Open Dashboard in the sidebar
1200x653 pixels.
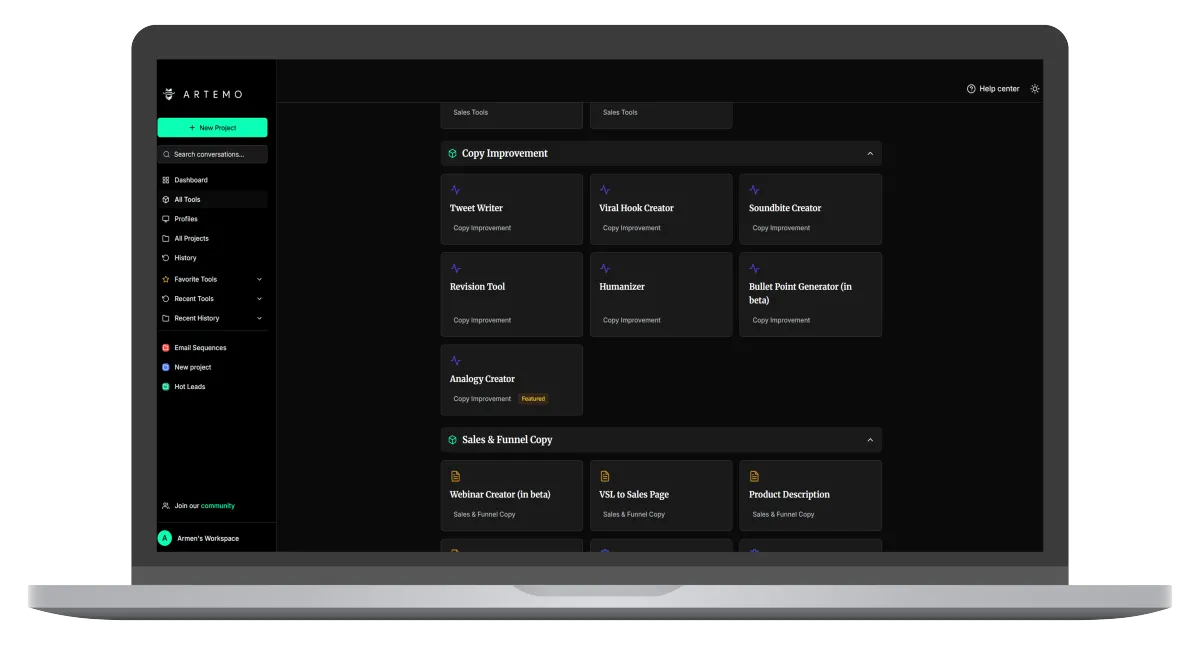(212, 180)
